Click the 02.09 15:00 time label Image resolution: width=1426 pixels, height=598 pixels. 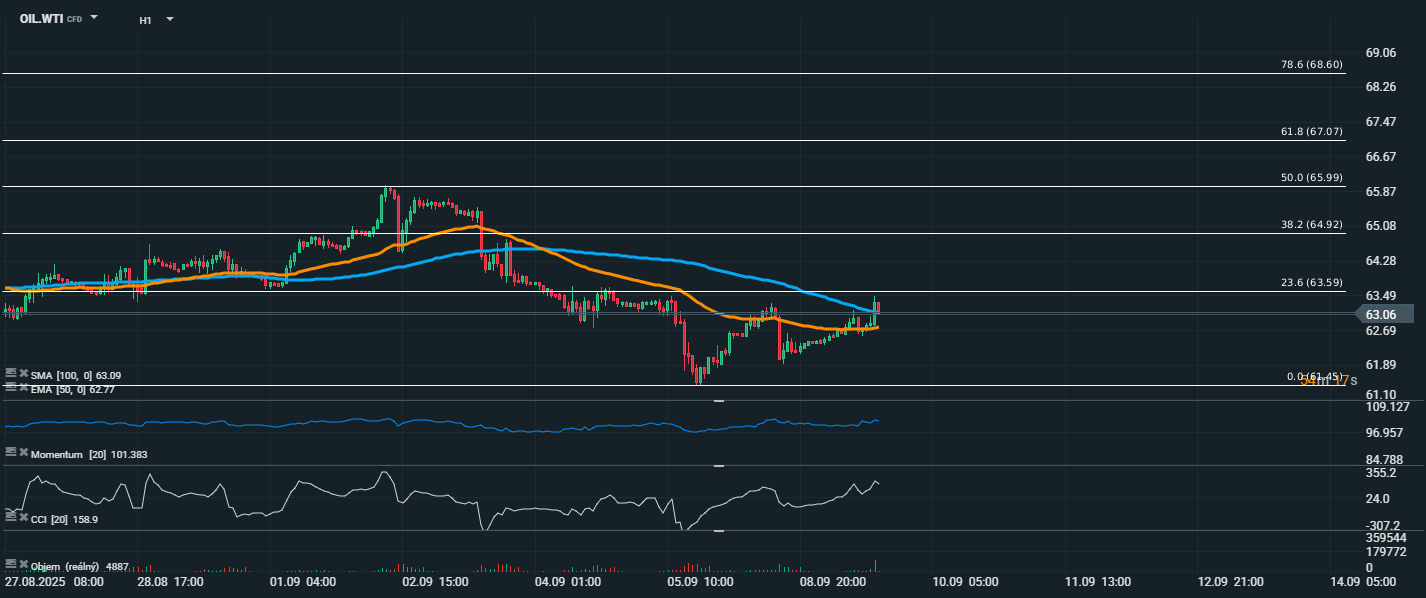click(436, 581)
